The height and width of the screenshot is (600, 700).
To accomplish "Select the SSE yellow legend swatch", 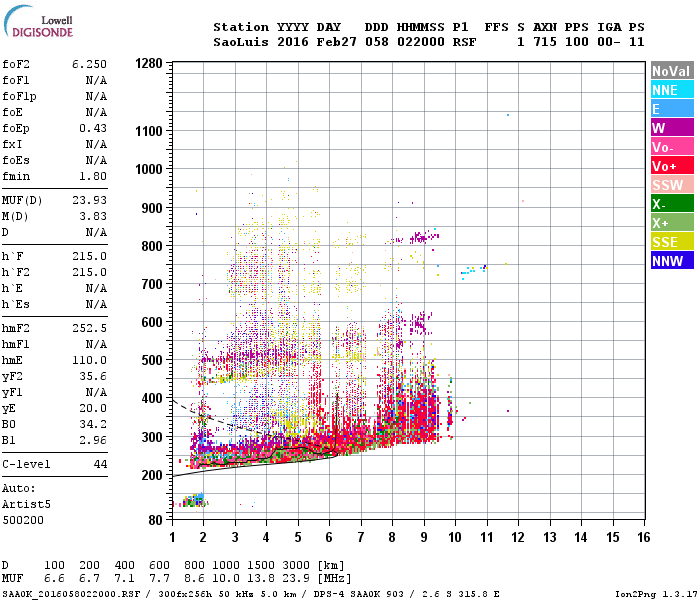I will [x=672, y=242].
